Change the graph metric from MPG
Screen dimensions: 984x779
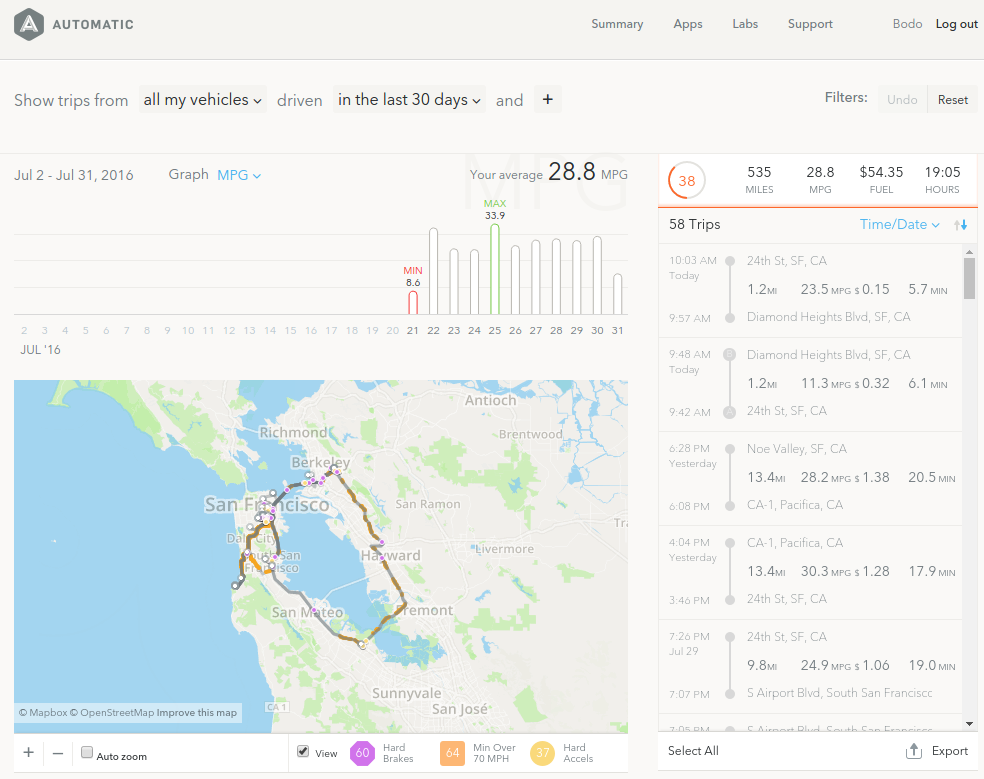(239, 175)
